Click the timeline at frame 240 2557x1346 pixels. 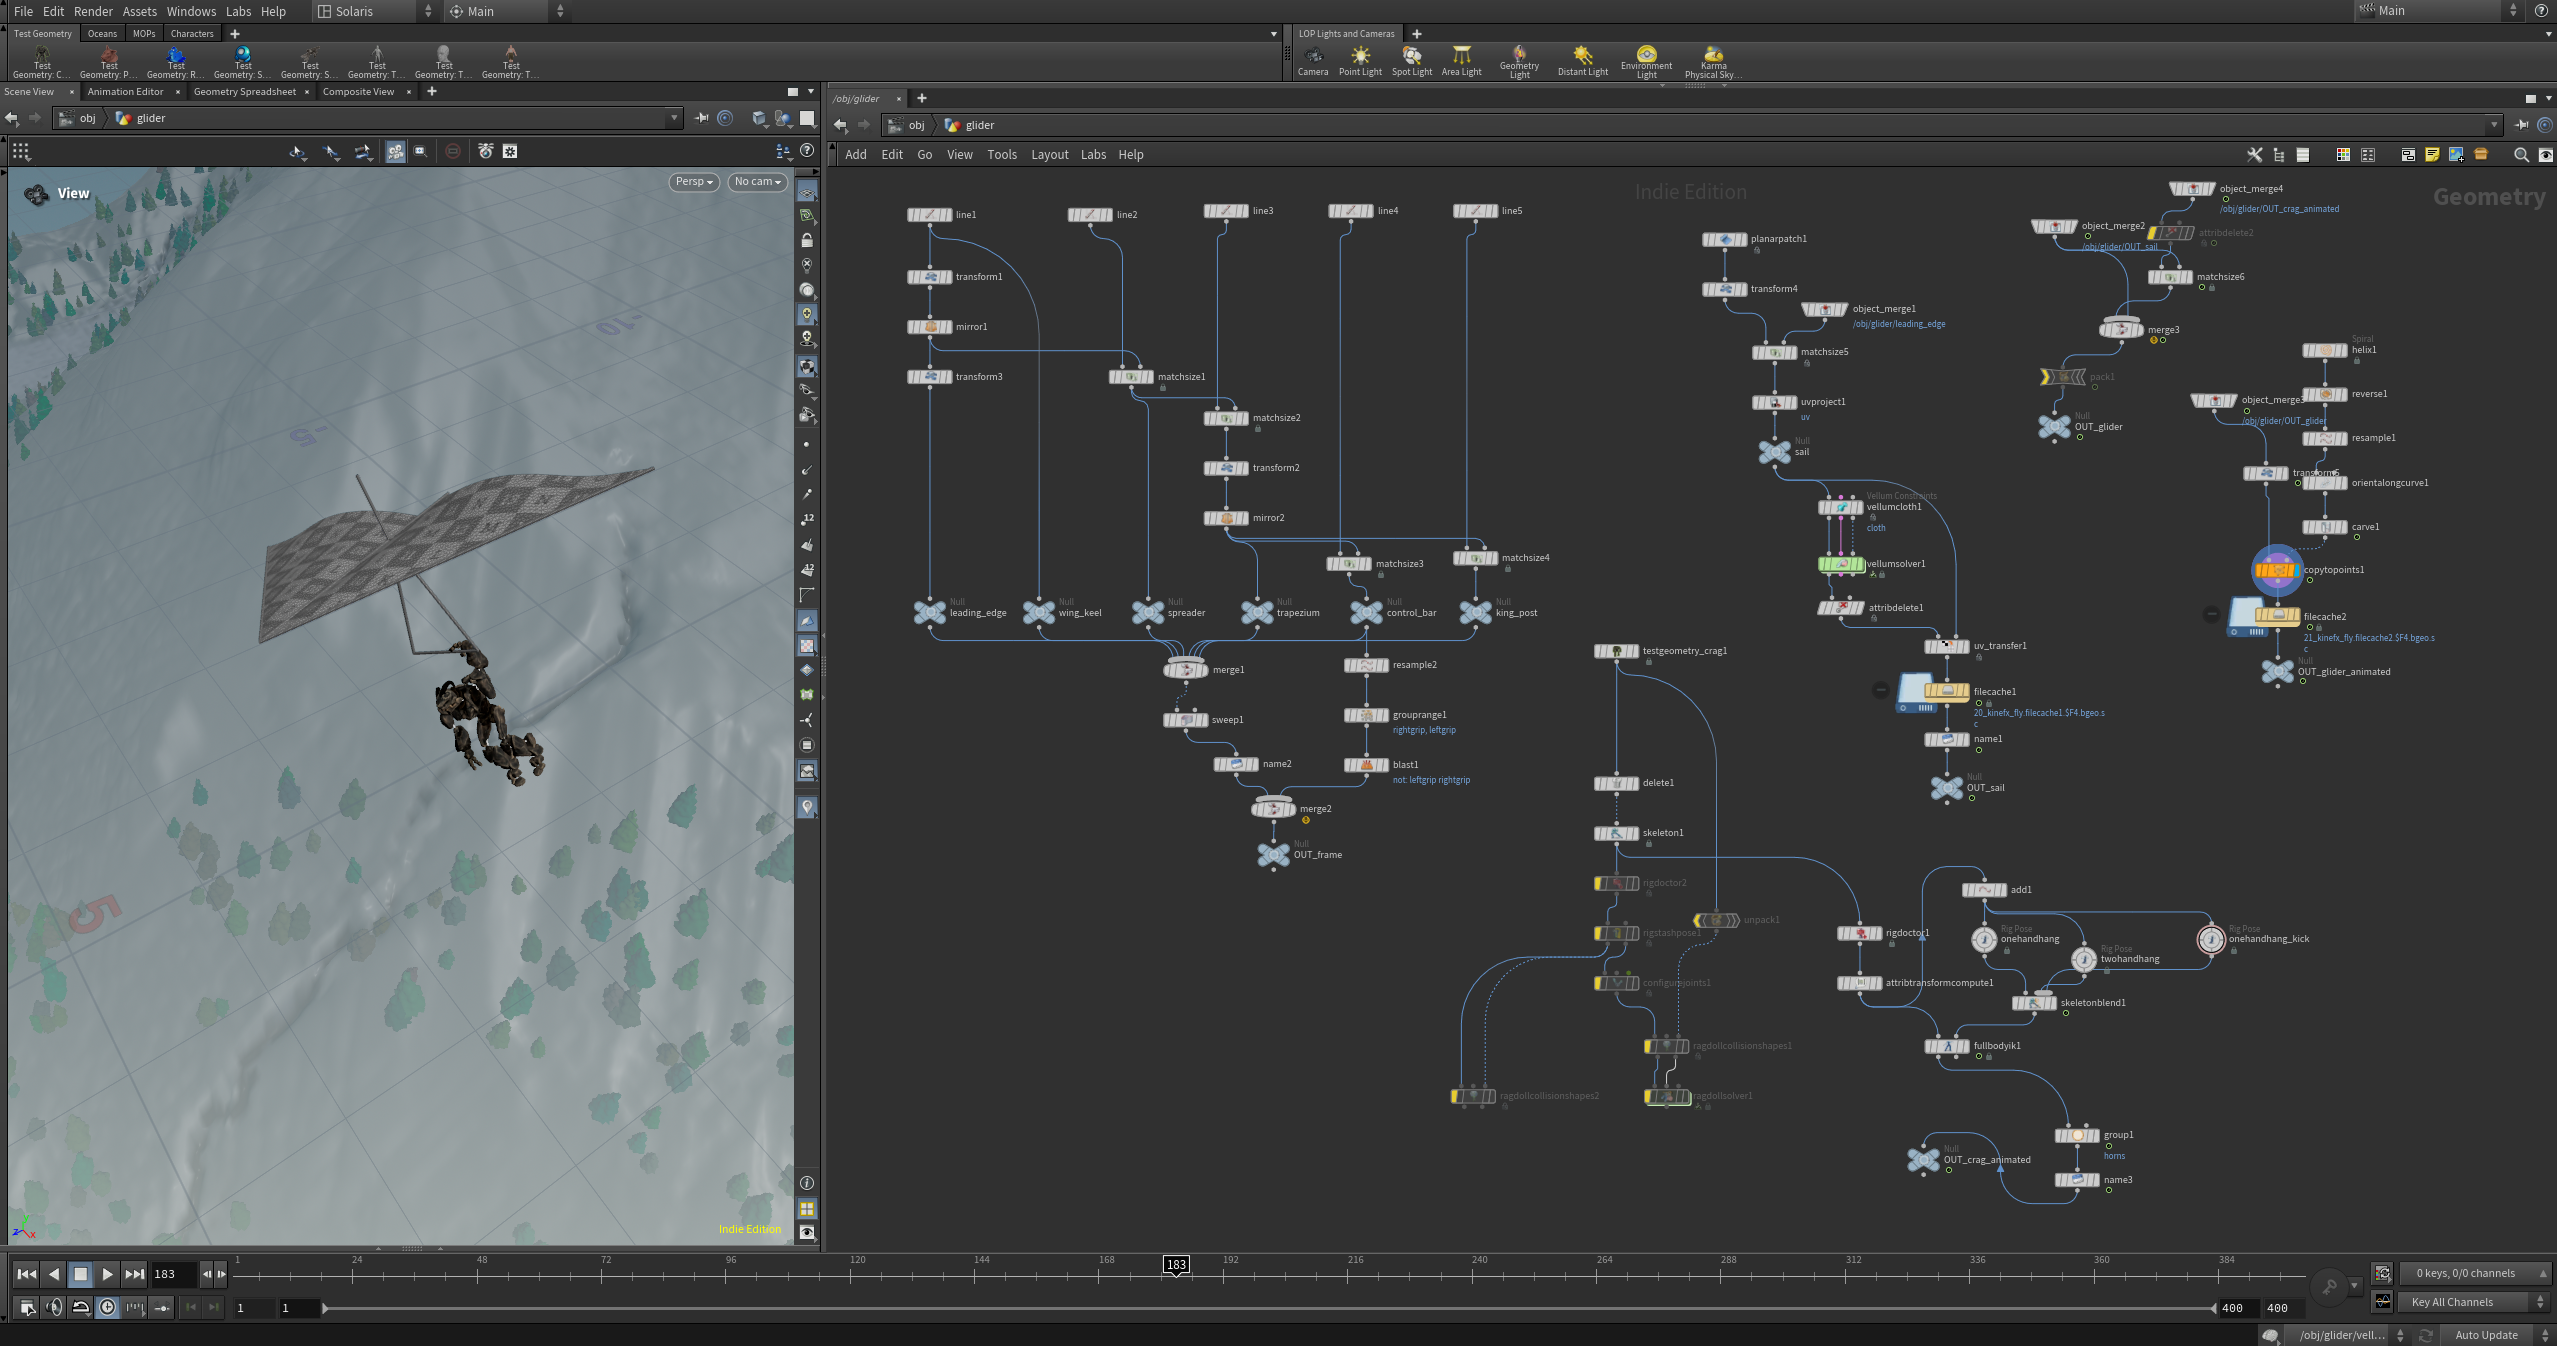tap(1480, 1275)
